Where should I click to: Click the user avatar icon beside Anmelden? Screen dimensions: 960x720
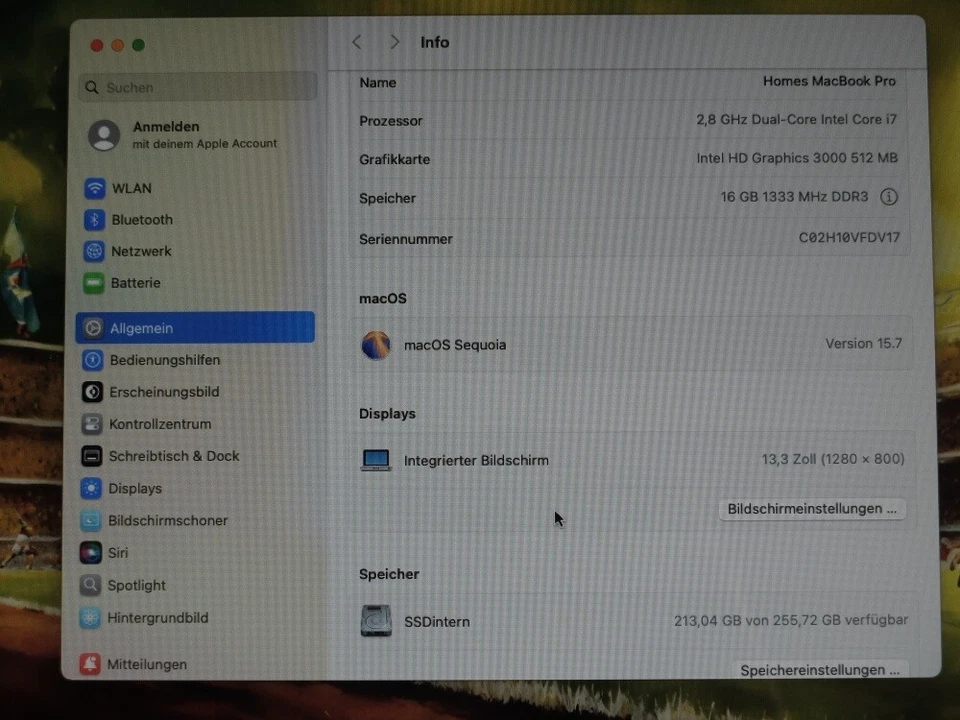[x=104, y=135]
